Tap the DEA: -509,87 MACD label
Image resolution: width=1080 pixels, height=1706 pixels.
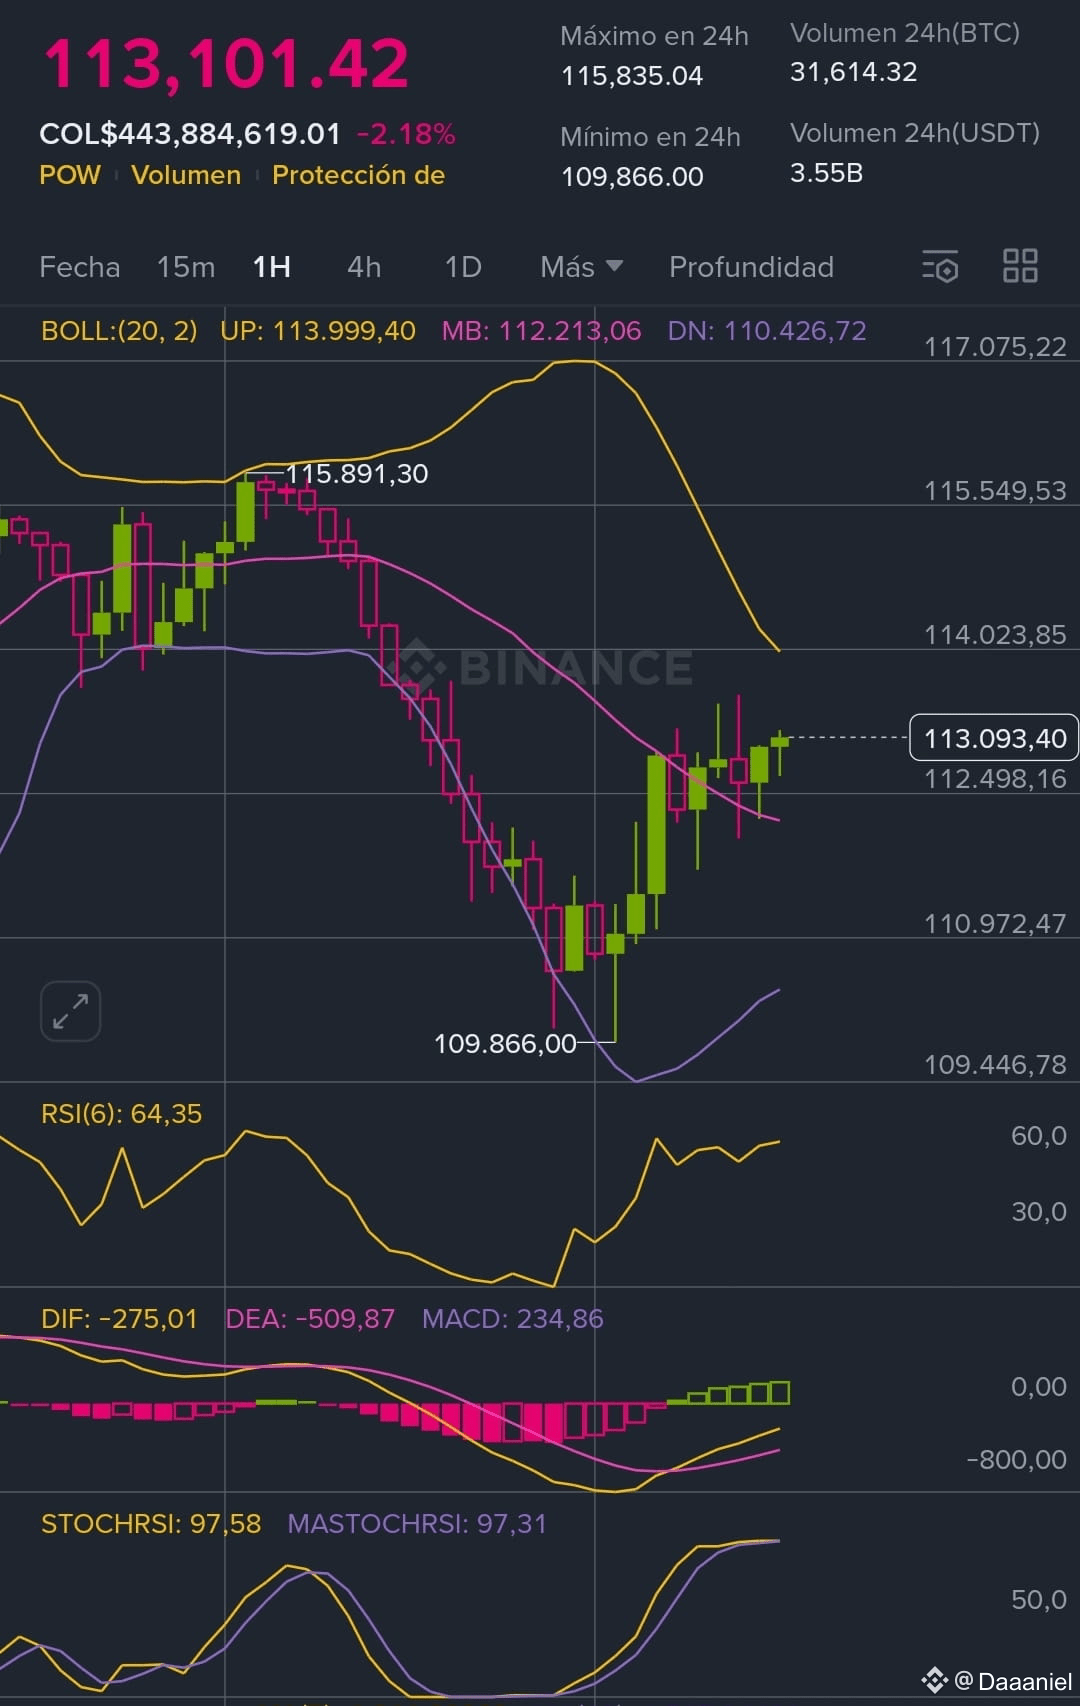pos(310,1319)
